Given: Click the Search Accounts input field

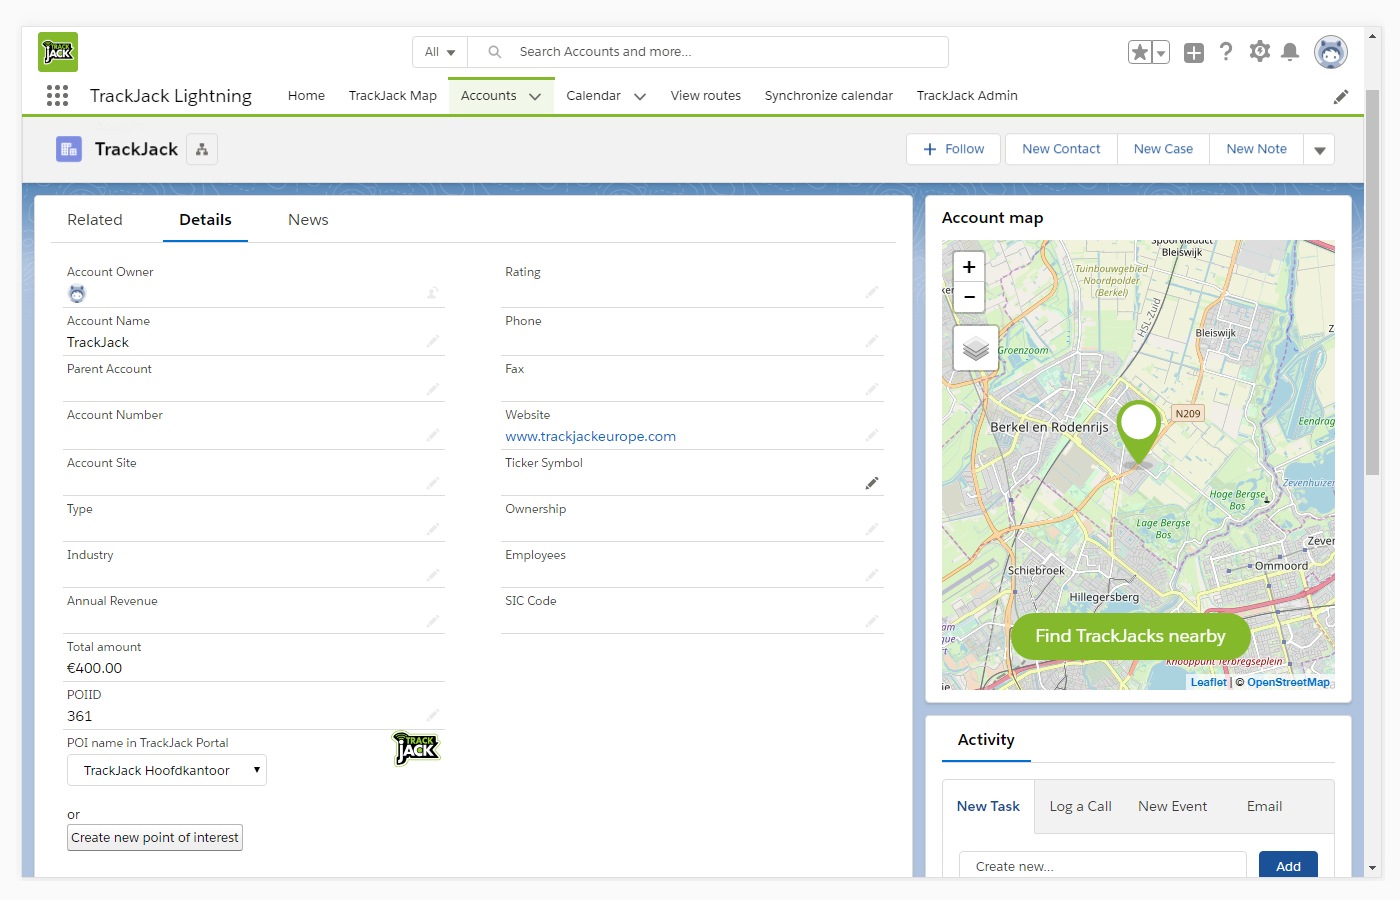Looking at the screenshot, I should (720, 52).
